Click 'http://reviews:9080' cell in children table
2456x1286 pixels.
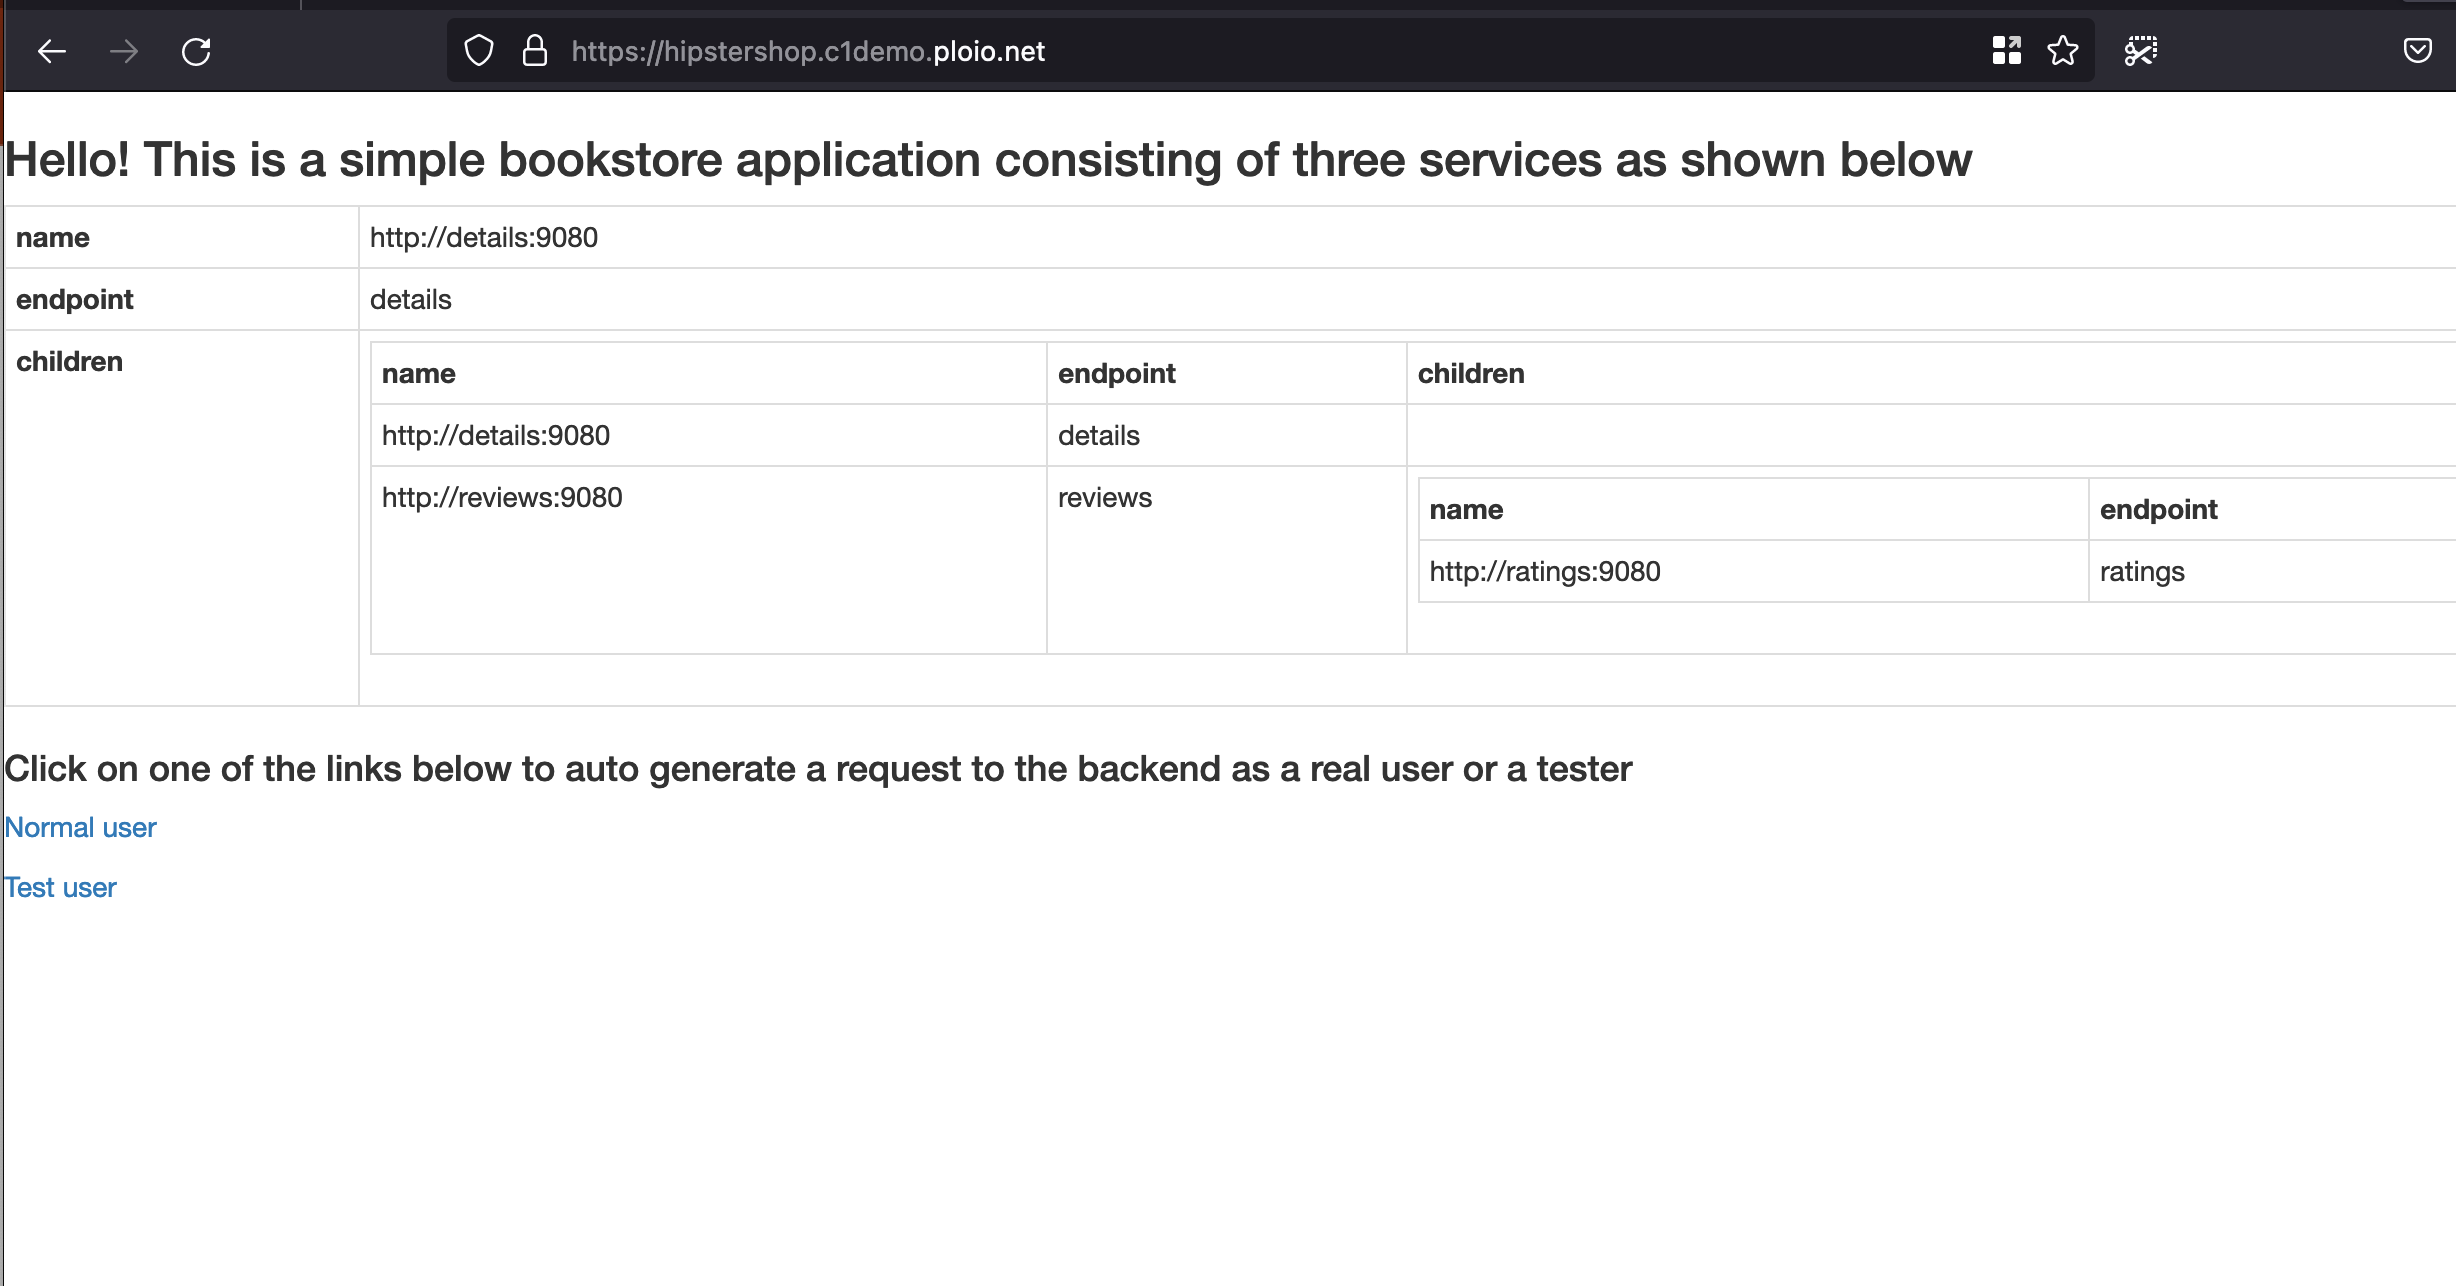[x=502, y=498]
